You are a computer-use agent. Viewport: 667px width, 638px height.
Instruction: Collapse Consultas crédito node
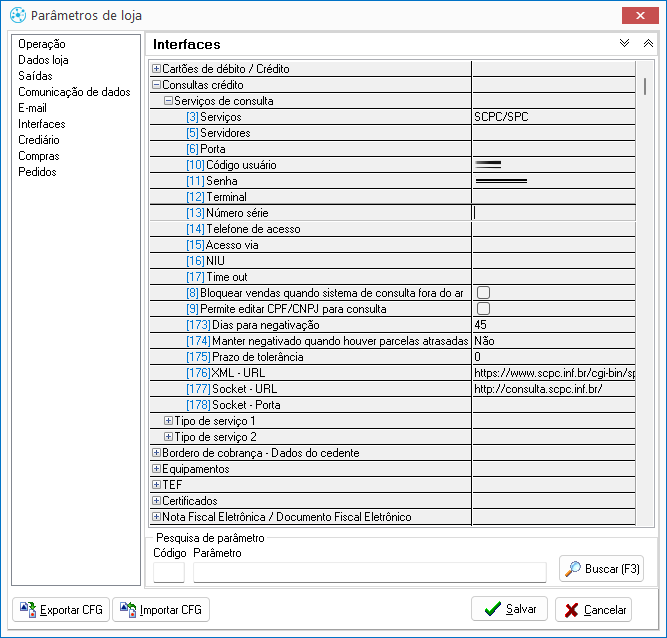(x=156, y=85)
